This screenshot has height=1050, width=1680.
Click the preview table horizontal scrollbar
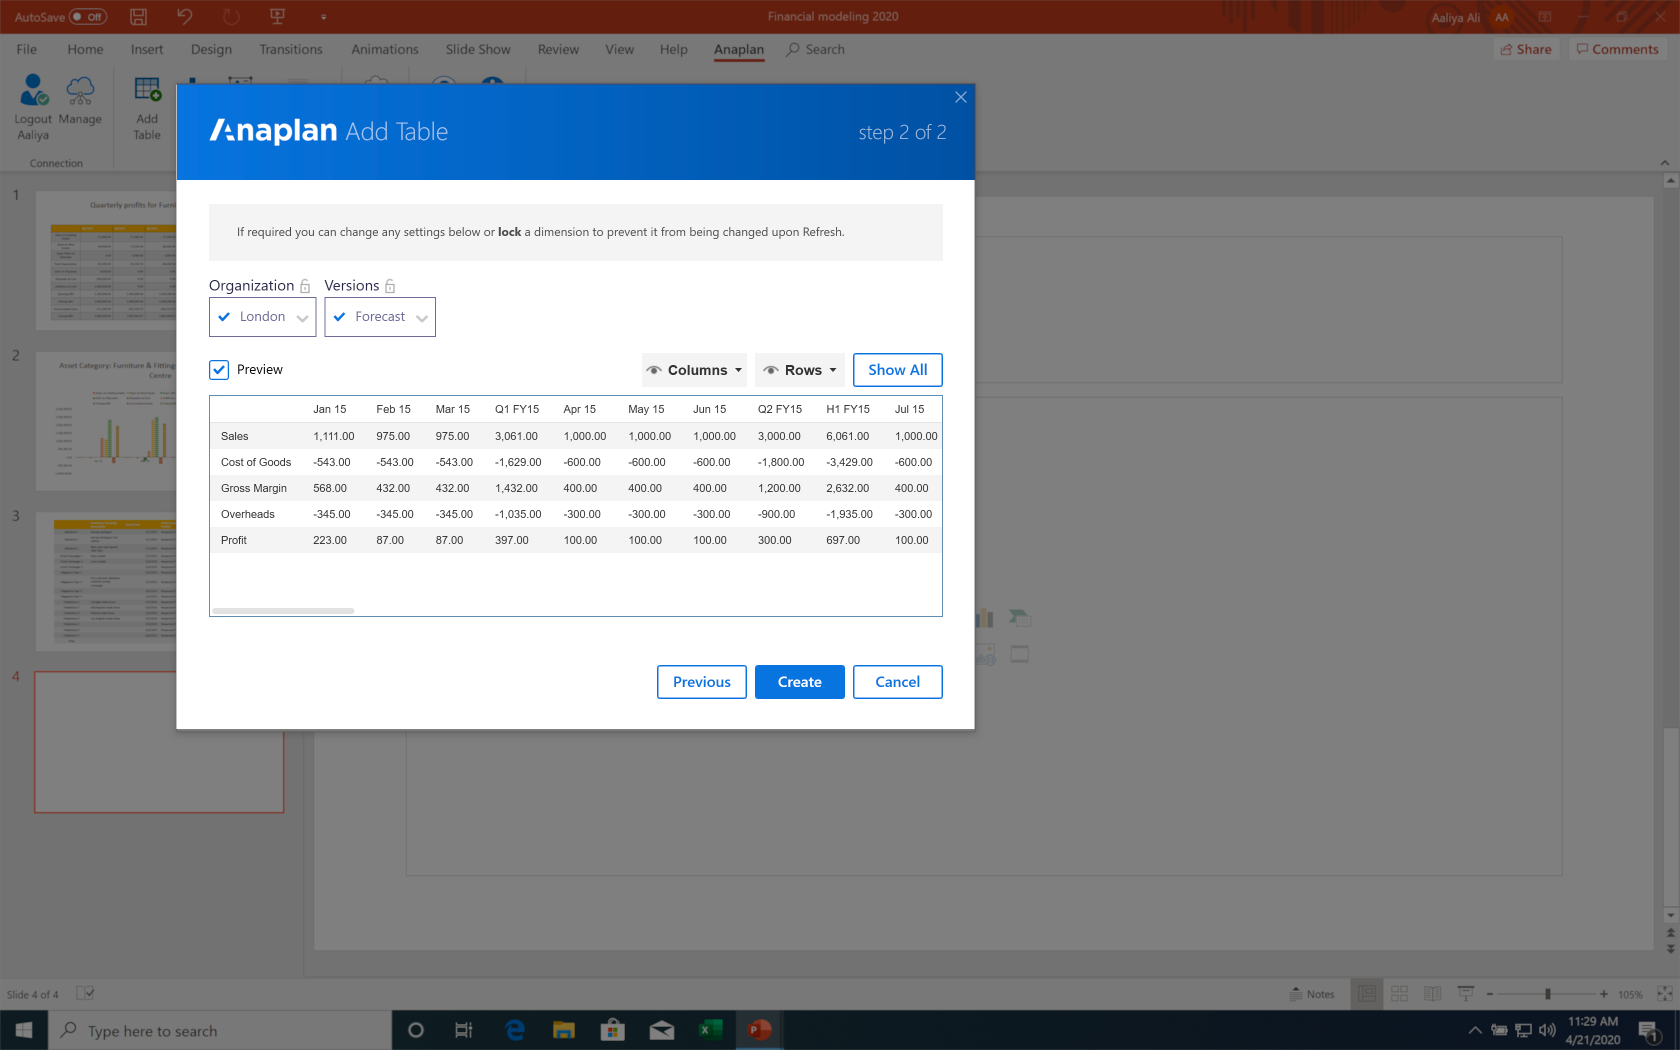point(283,610)
